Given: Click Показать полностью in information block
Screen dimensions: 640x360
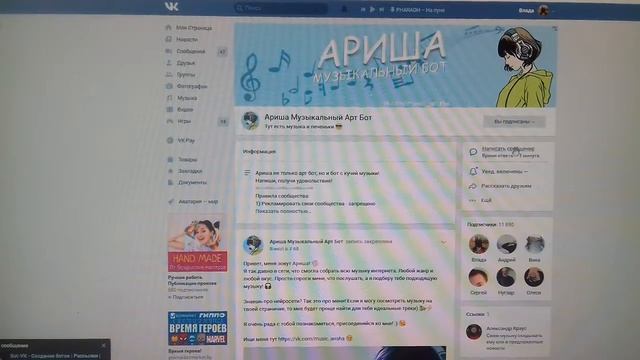Looking at the screenshot, I should pyautogui.click(x=283, y=211).
